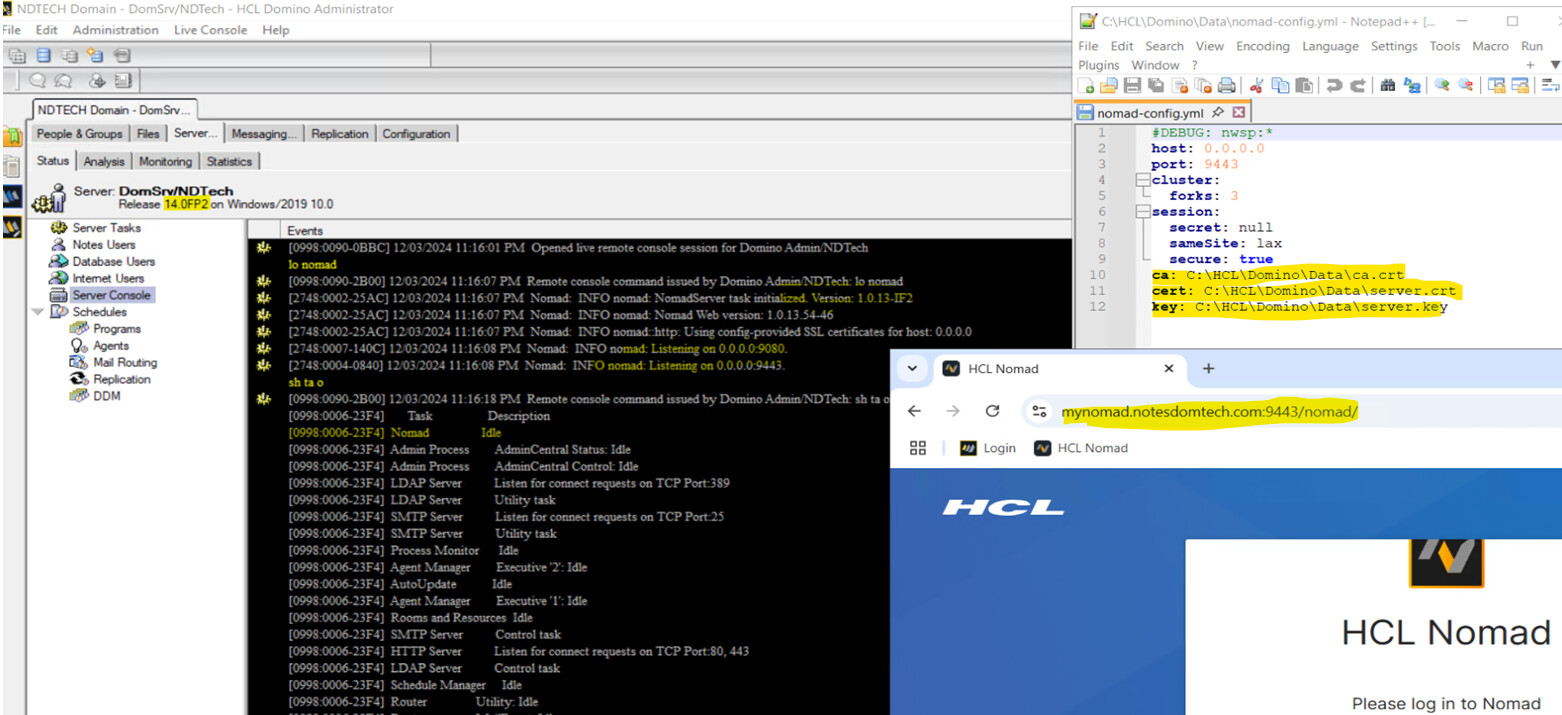Open the Messaging tab

click(x=264, y=134)
